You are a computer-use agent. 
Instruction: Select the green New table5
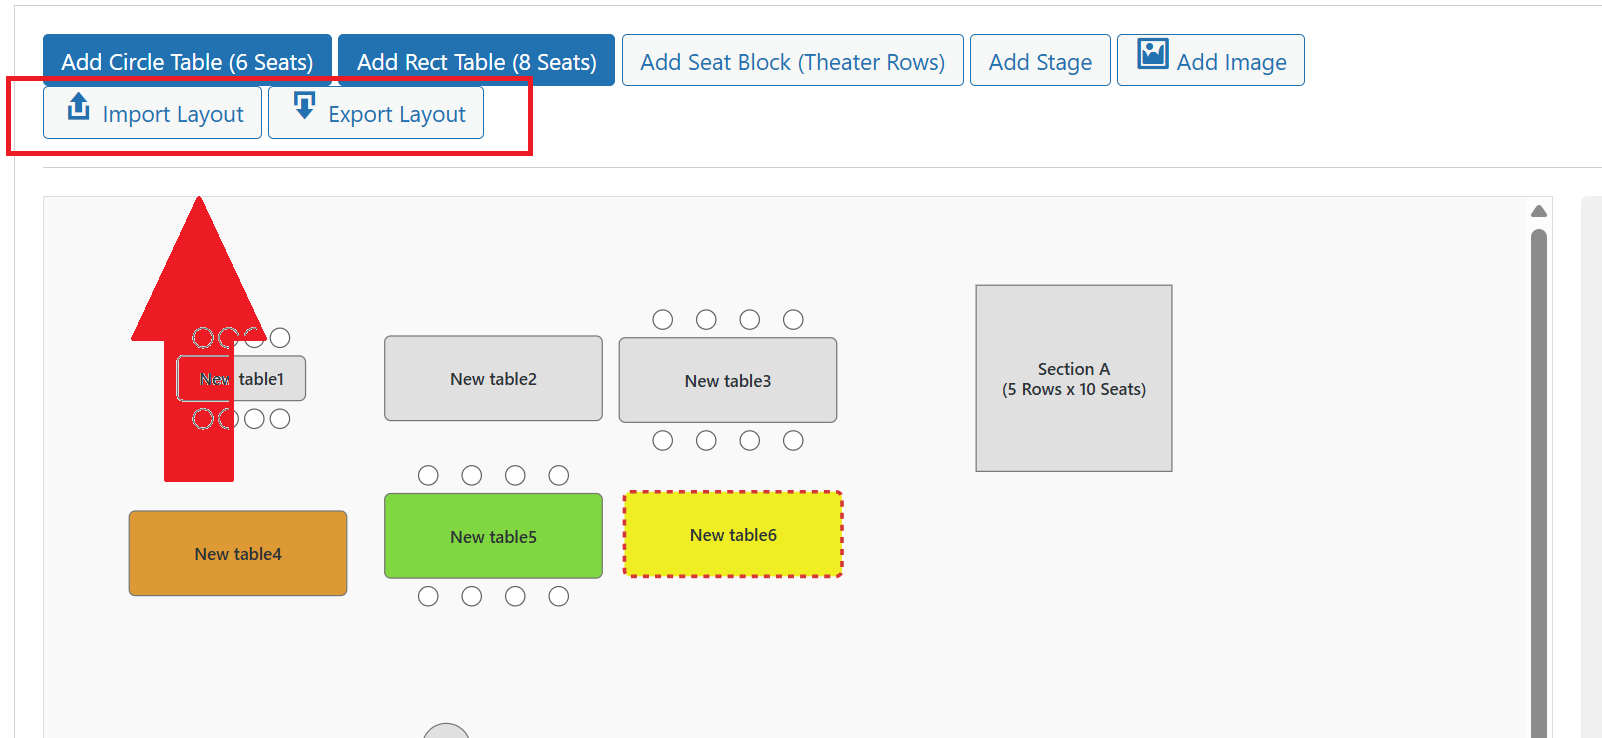(493, 537)
